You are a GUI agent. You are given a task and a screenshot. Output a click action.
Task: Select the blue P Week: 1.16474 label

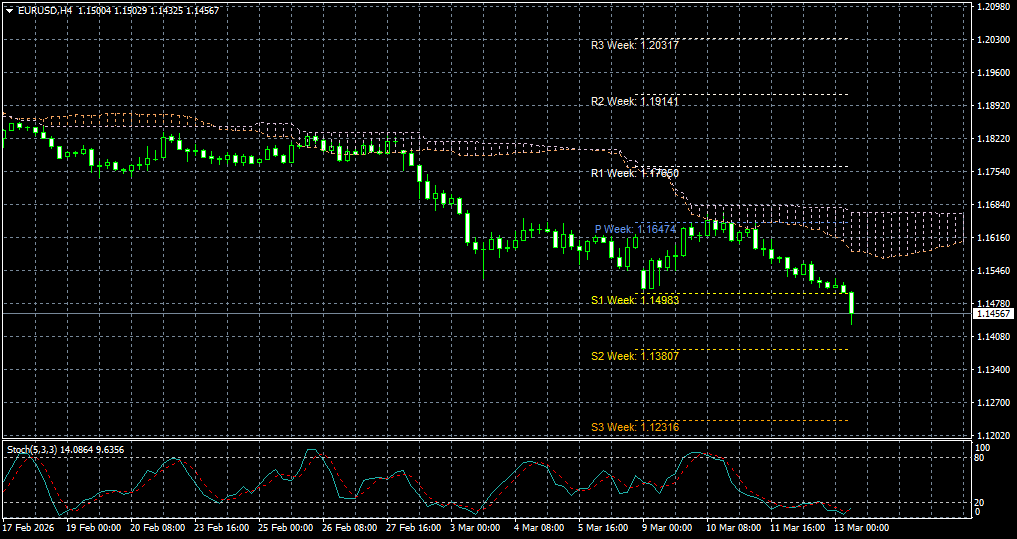click(636, 230)
